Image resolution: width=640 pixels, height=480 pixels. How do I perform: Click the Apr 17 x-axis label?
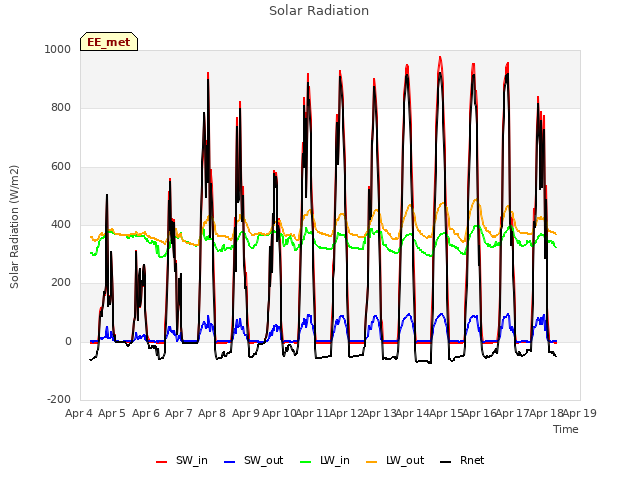tap(513, 413)
